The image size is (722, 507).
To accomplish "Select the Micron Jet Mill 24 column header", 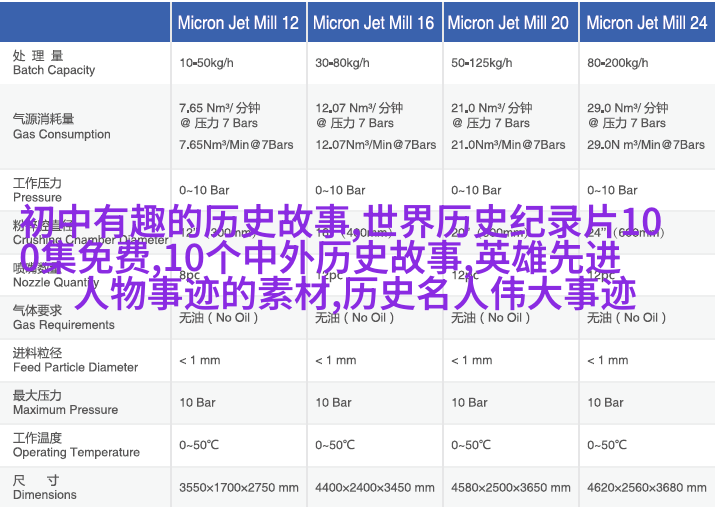I will coord(647,23).
